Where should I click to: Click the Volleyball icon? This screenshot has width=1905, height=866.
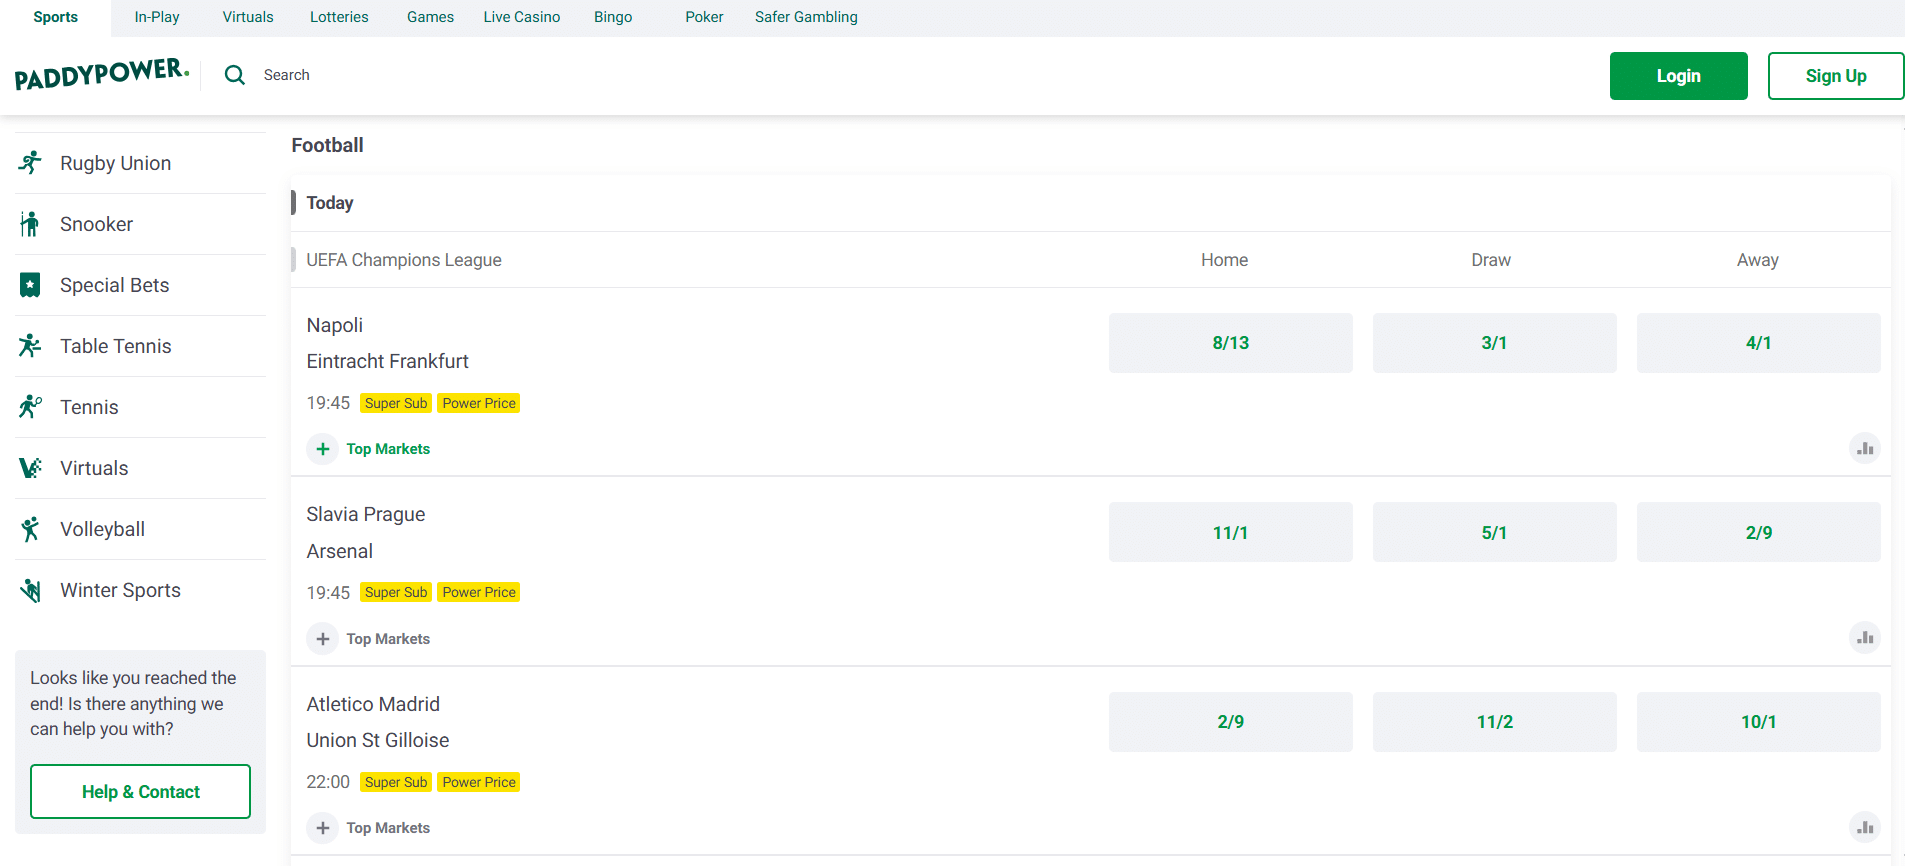(x=30, y=529)
